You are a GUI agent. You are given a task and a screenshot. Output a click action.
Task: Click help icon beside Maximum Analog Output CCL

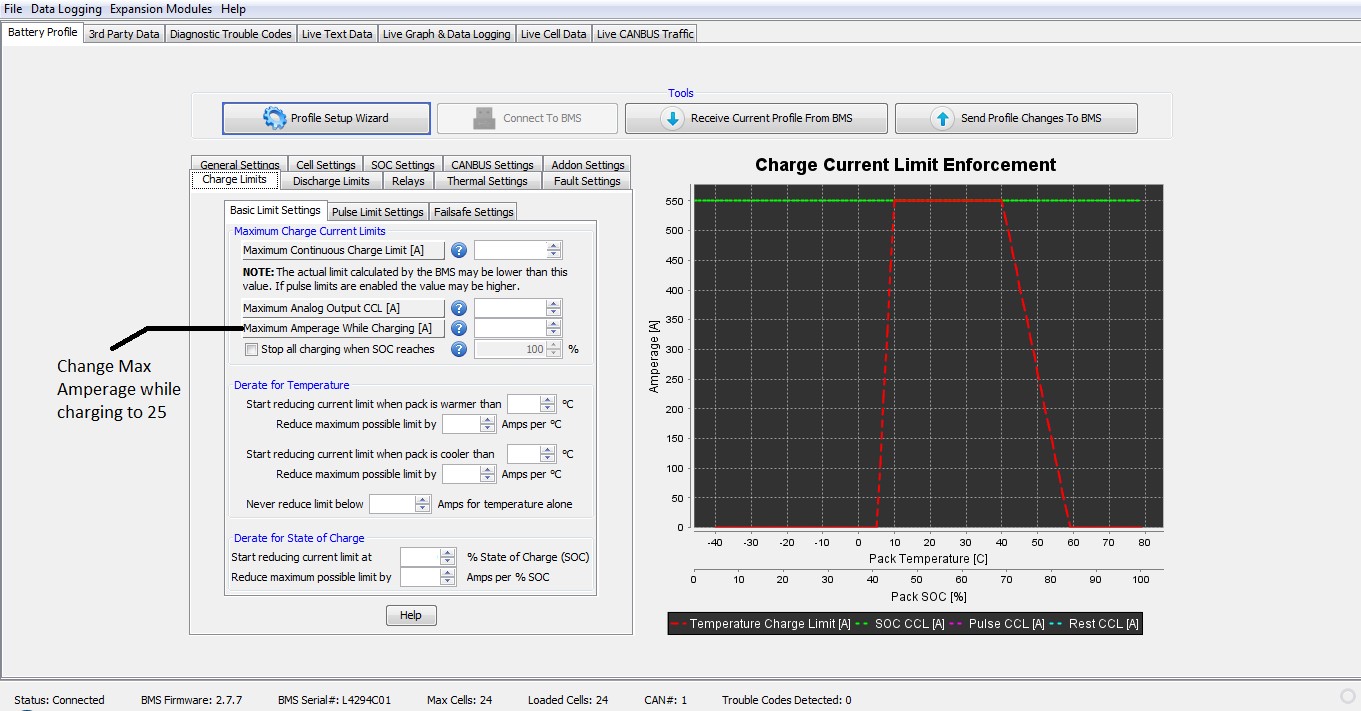pos(459,308)
